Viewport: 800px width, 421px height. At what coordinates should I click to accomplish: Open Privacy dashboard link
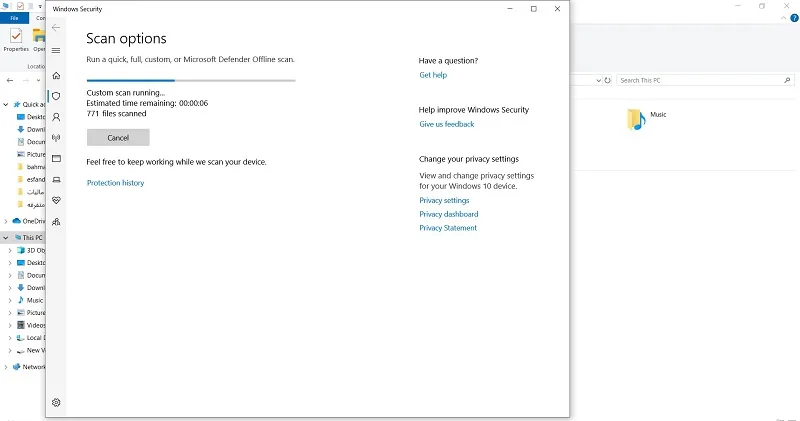(448, 214)
